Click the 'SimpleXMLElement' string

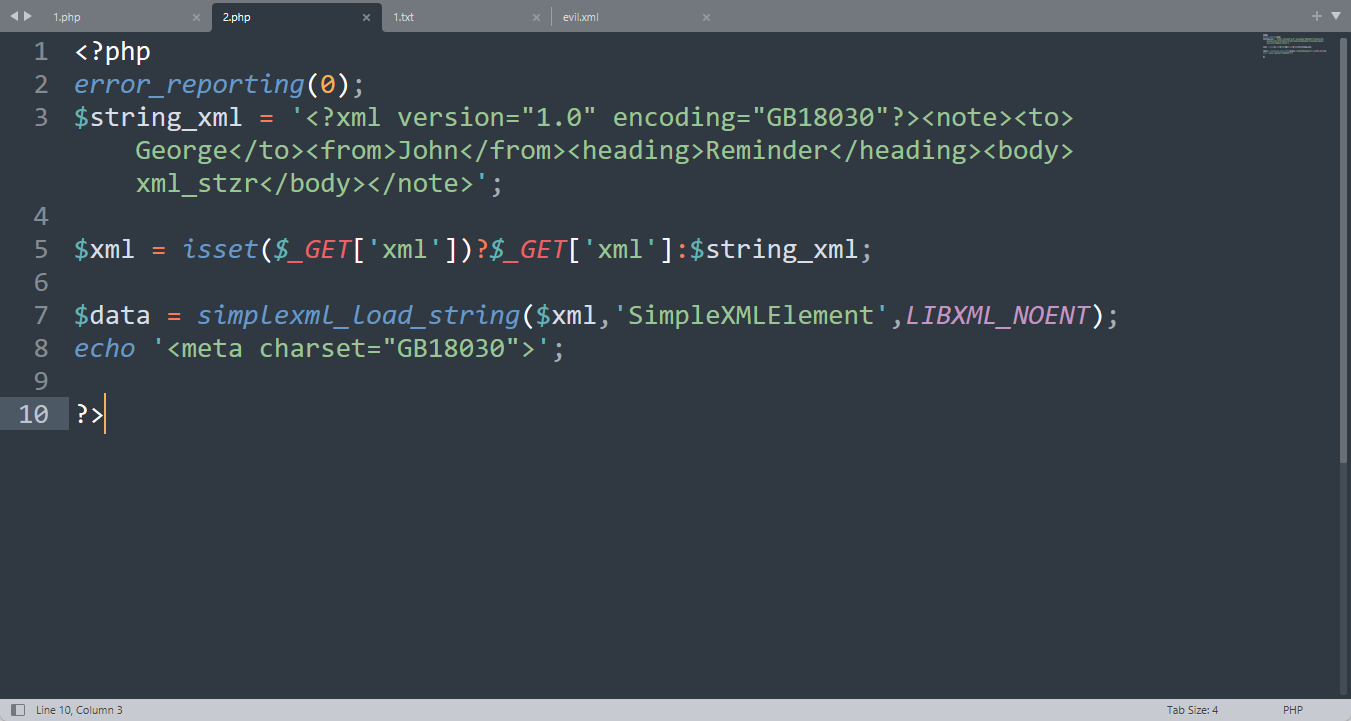pyautogui.click(x=751, y=316)
